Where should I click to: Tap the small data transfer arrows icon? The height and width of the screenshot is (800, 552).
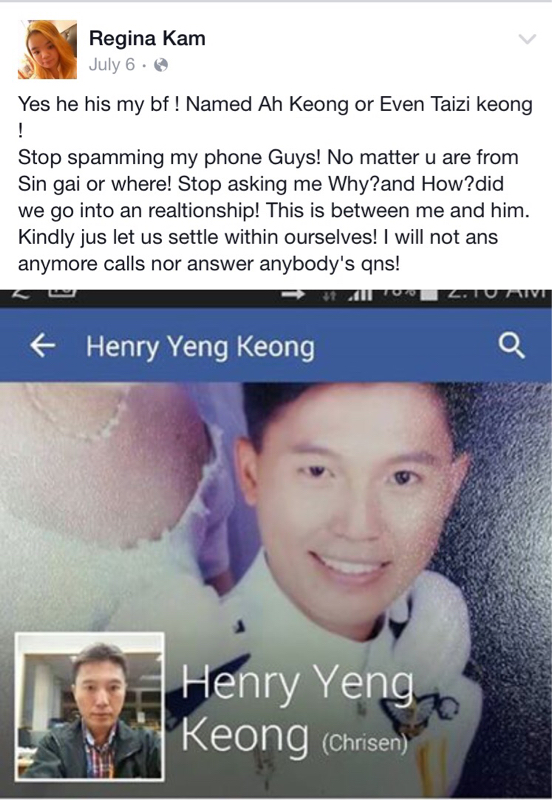click(329, 295)
